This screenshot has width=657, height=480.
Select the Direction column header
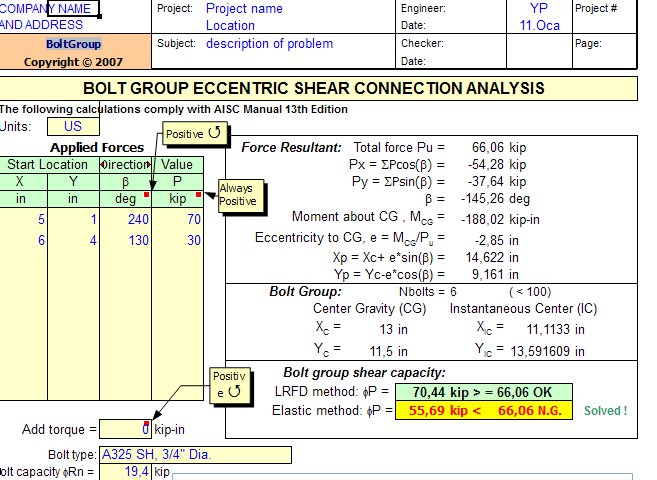(125, 165)
